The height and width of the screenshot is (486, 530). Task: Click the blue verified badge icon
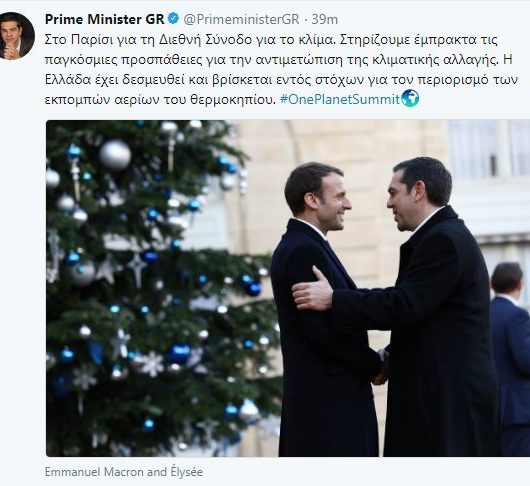pos(173,19)
